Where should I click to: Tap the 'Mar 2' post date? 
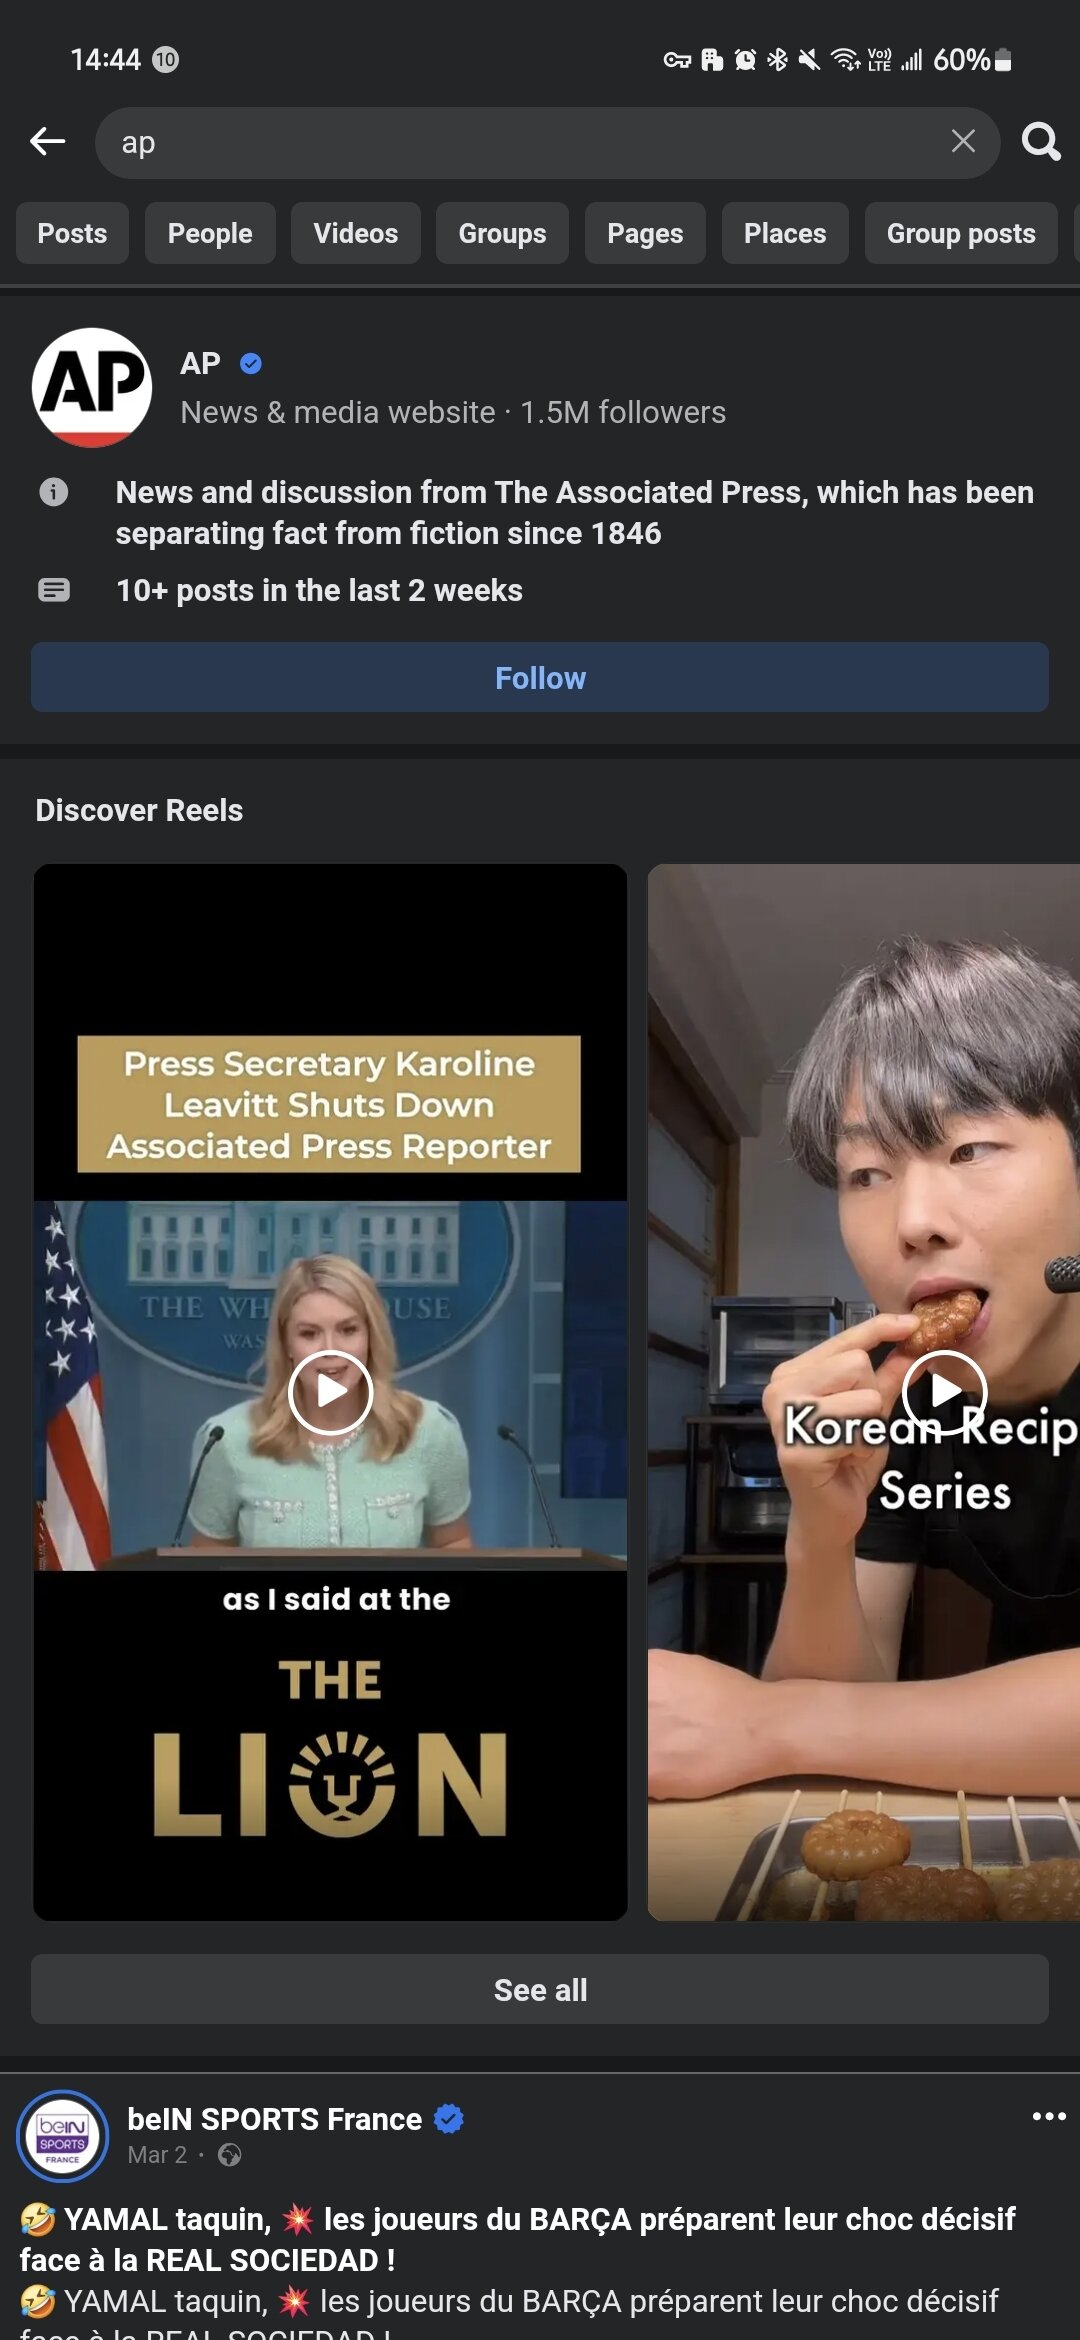[x=157, y=2155]
